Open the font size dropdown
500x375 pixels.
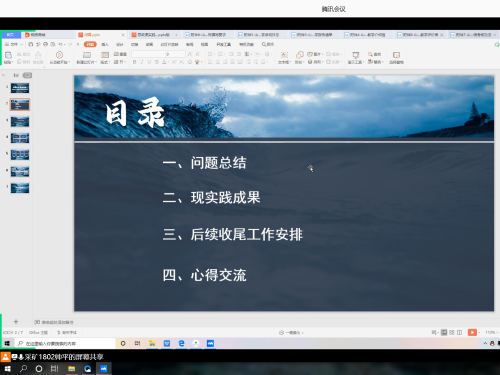pos(183,54)
